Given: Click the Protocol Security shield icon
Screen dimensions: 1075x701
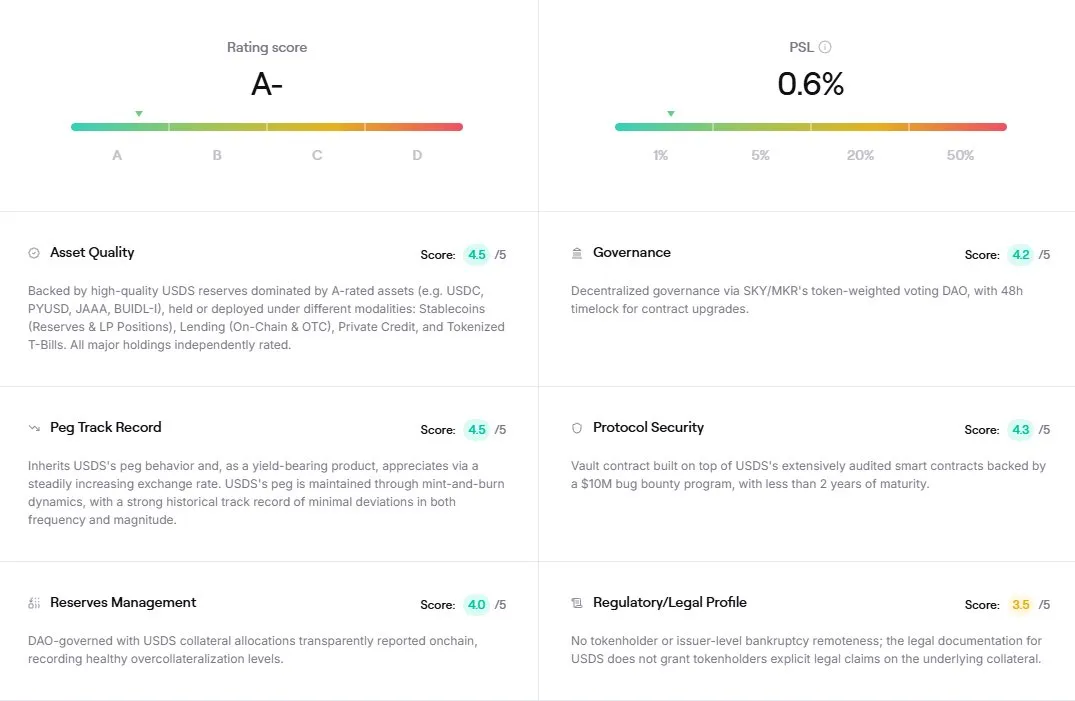Looking at the screenshot, I should (577, 428).
